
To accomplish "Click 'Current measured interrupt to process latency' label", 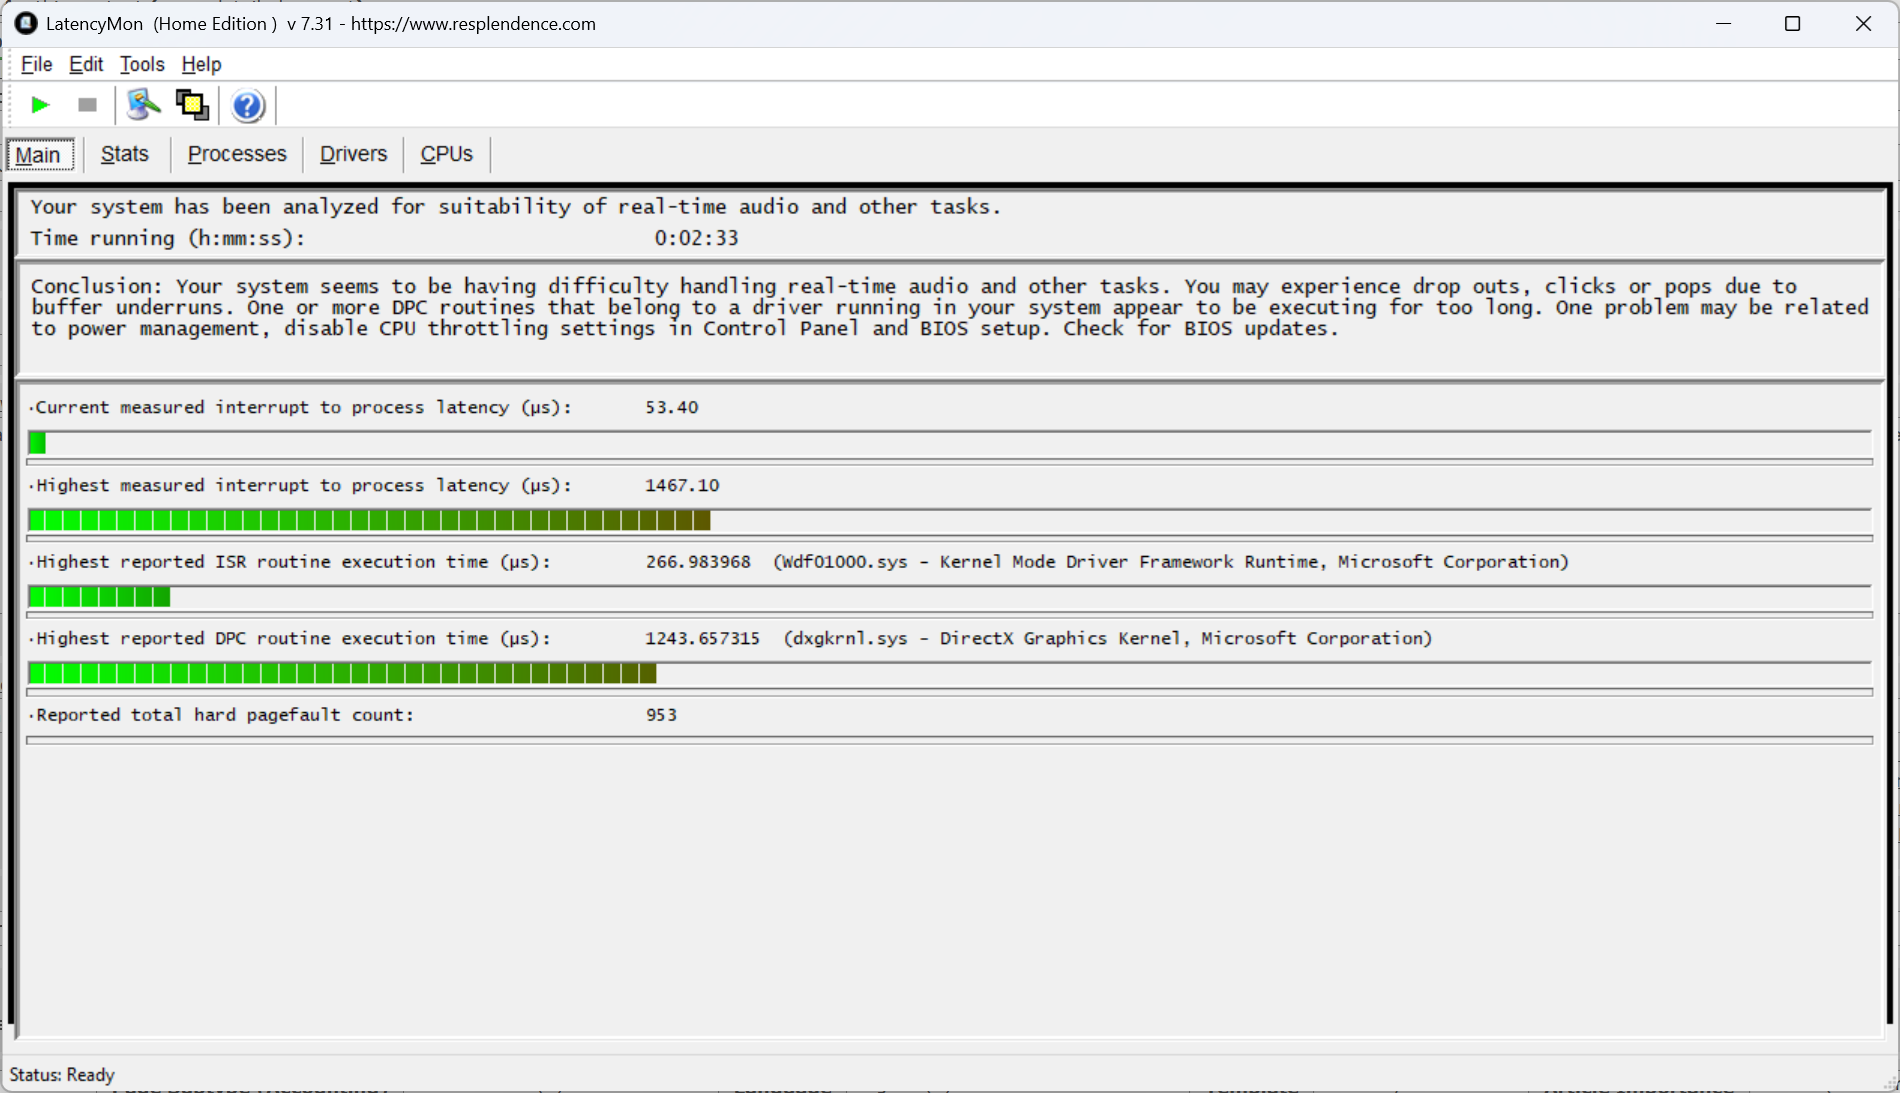I will tap(303, 407).
